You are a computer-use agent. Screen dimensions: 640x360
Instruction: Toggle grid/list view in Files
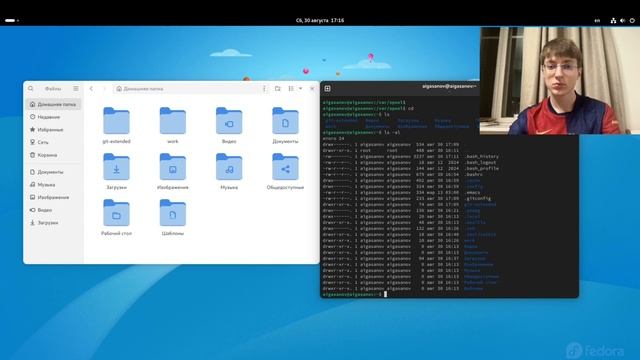[291, 89]
